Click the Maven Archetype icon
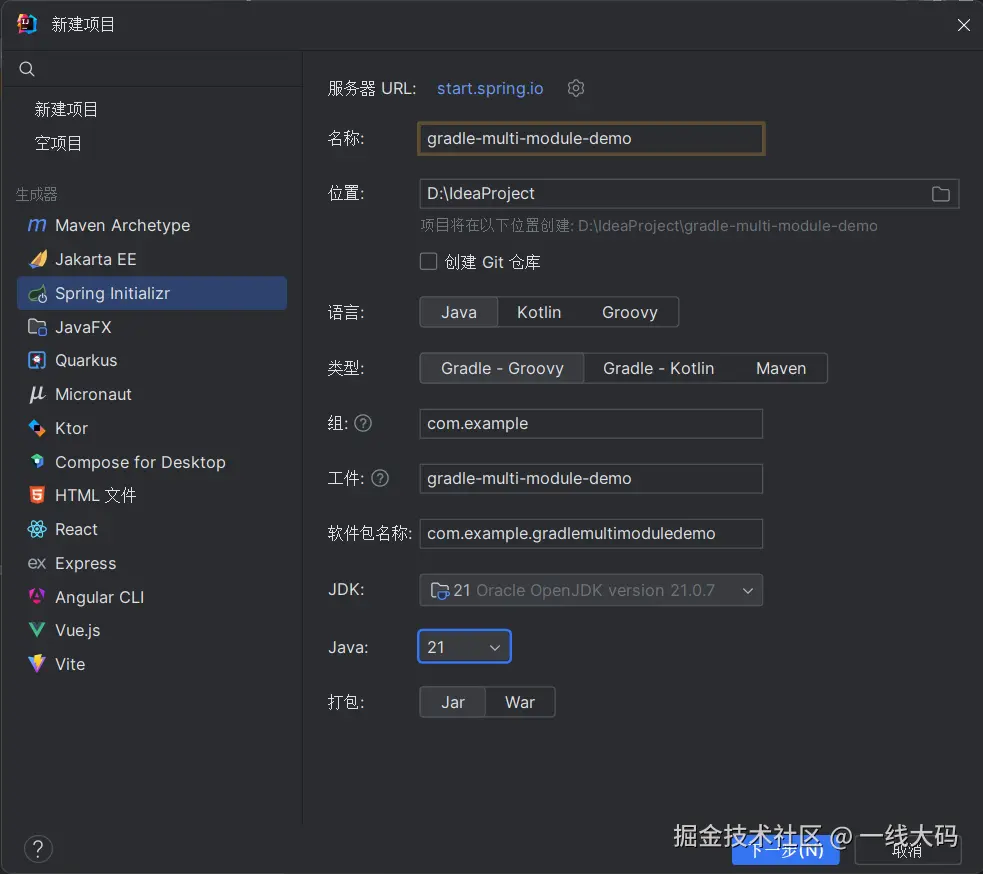Screen dimensions: 983x874 point(37,225)
